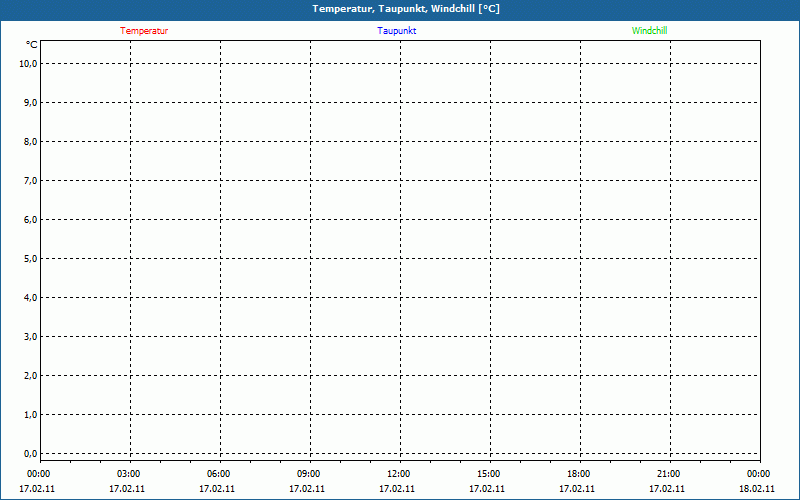
Task: Select the 9,0 y-axis value
Action: pyautogui.click(x=31, y=103)
